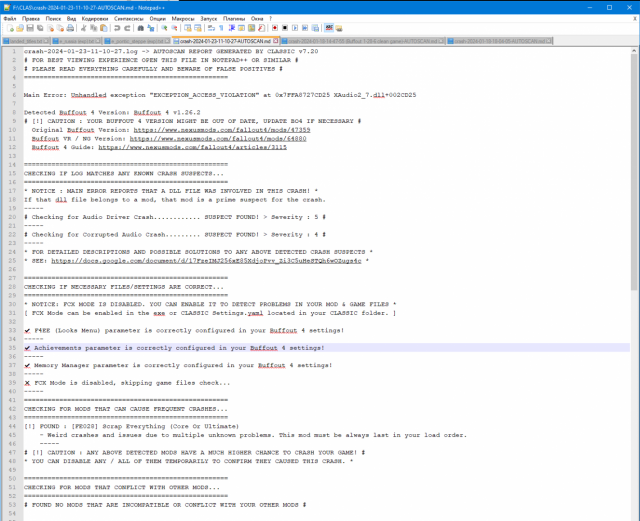Open the Запуск menu
This screenshot has height=521, width=640.
tap(209, 19)
